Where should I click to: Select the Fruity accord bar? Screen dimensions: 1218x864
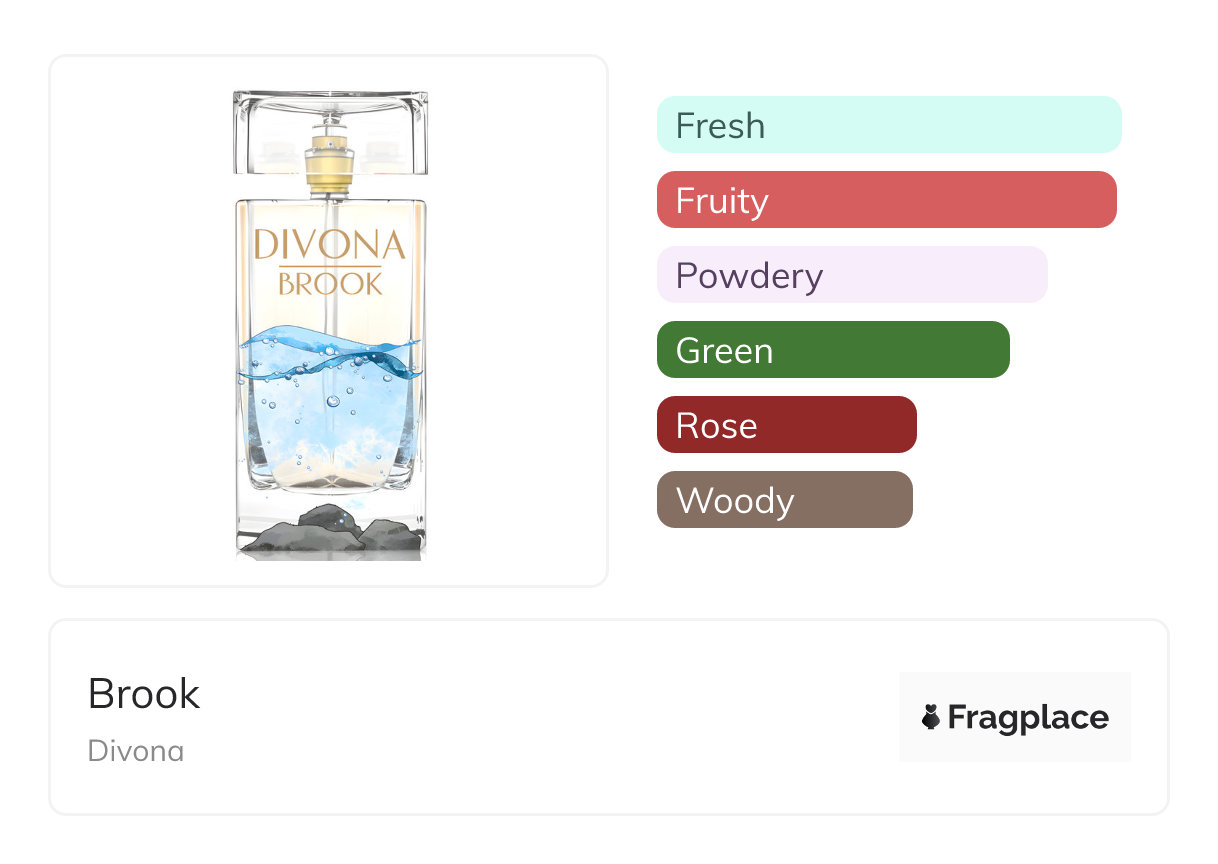click(x=886, y=200)
